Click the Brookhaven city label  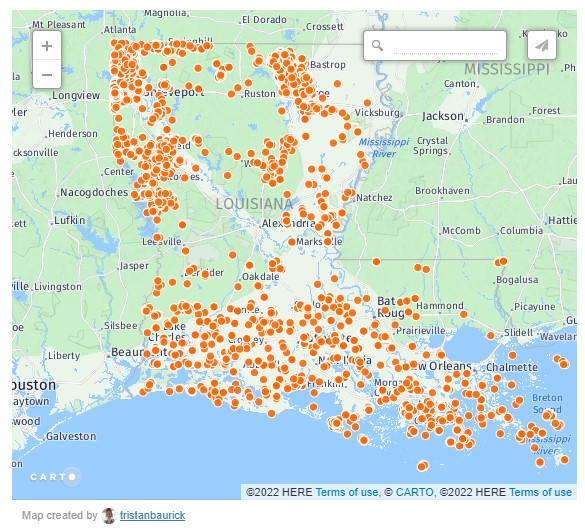(442, 191)
